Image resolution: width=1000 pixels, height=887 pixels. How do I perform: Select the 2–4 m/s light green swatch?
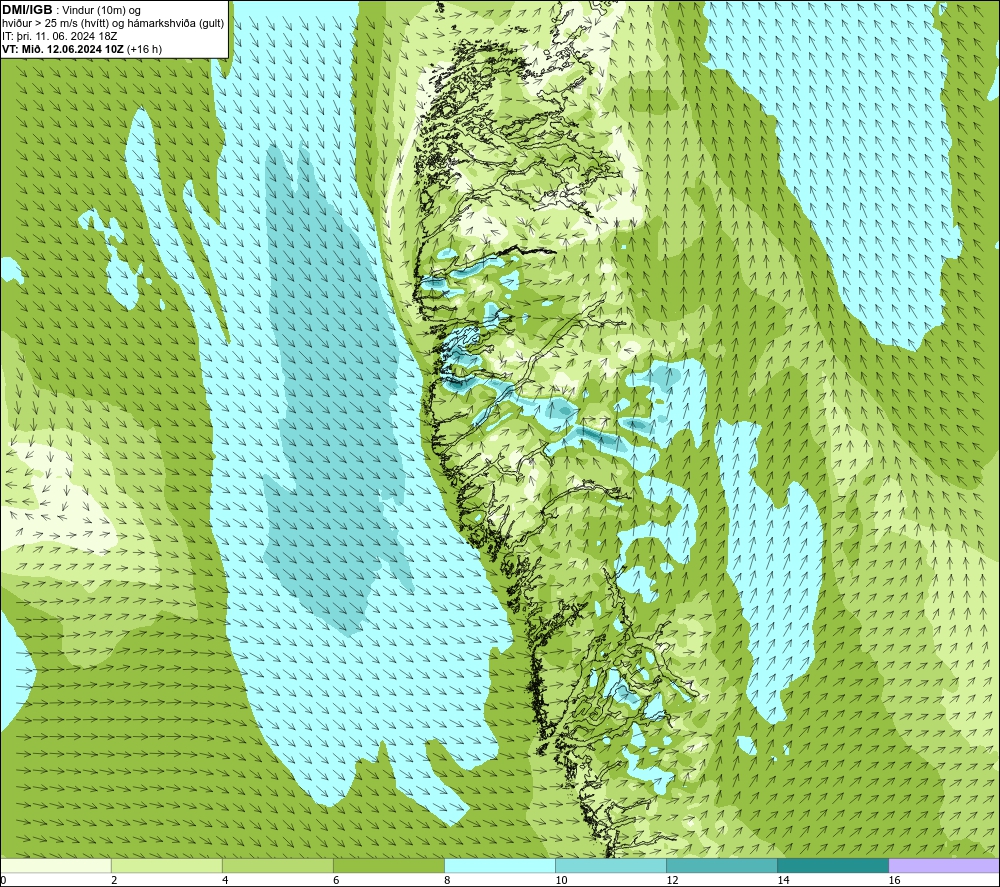[x=167, y=865]
